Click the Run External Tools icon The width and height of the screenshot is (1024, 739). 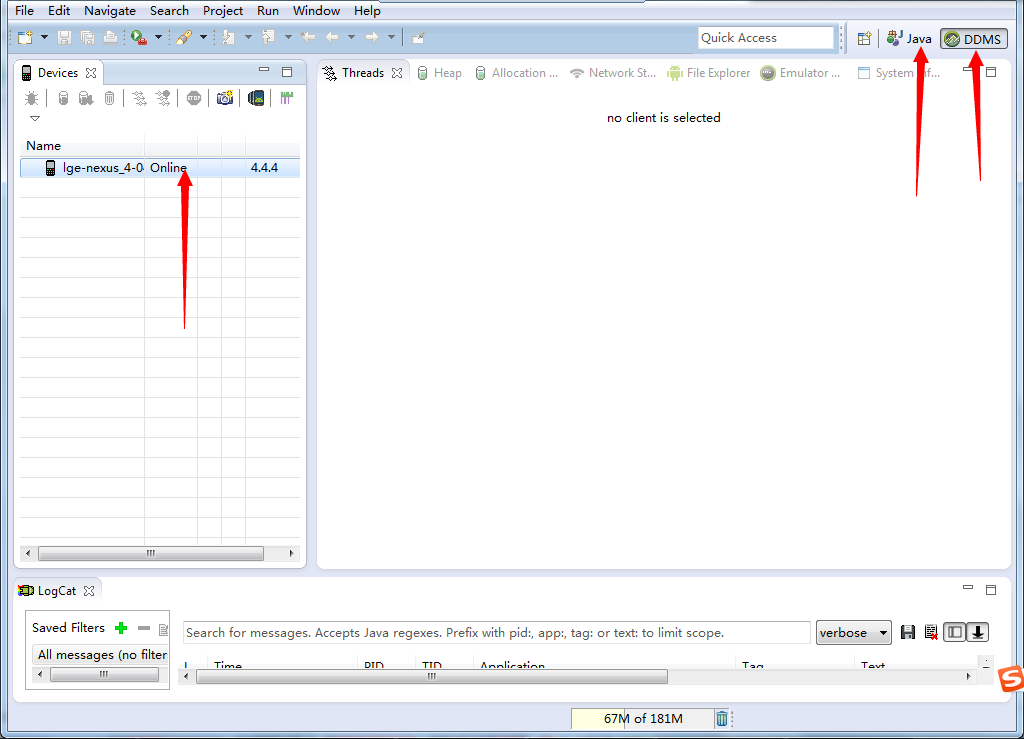pyautogui.click(x=138, y=38)
